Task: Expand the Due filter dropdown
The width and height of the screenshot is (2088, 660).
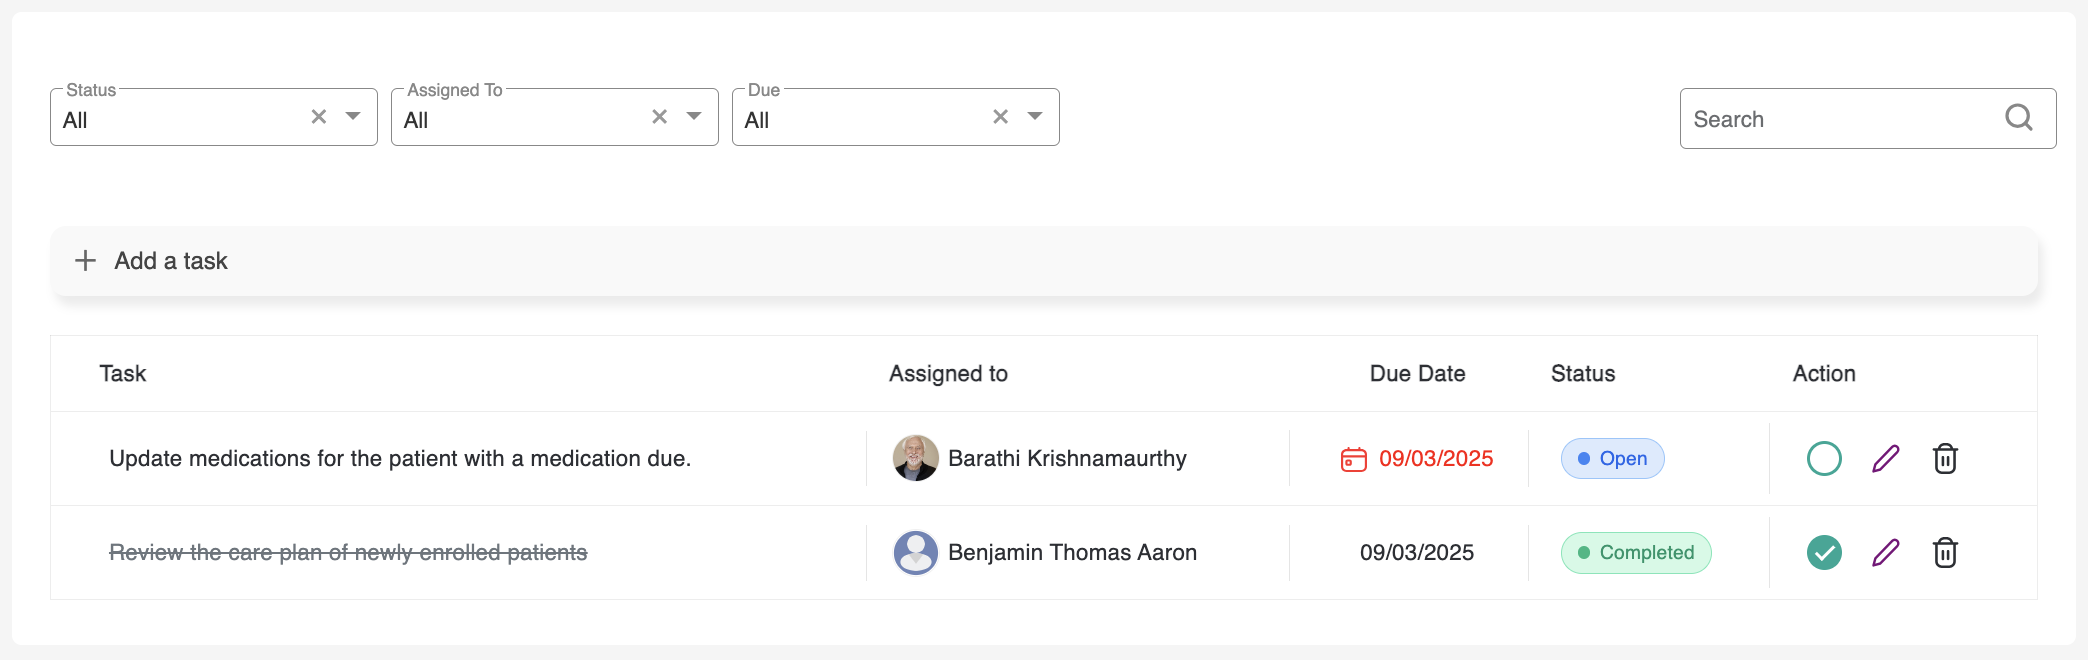Action: [x=1035, y=117]
